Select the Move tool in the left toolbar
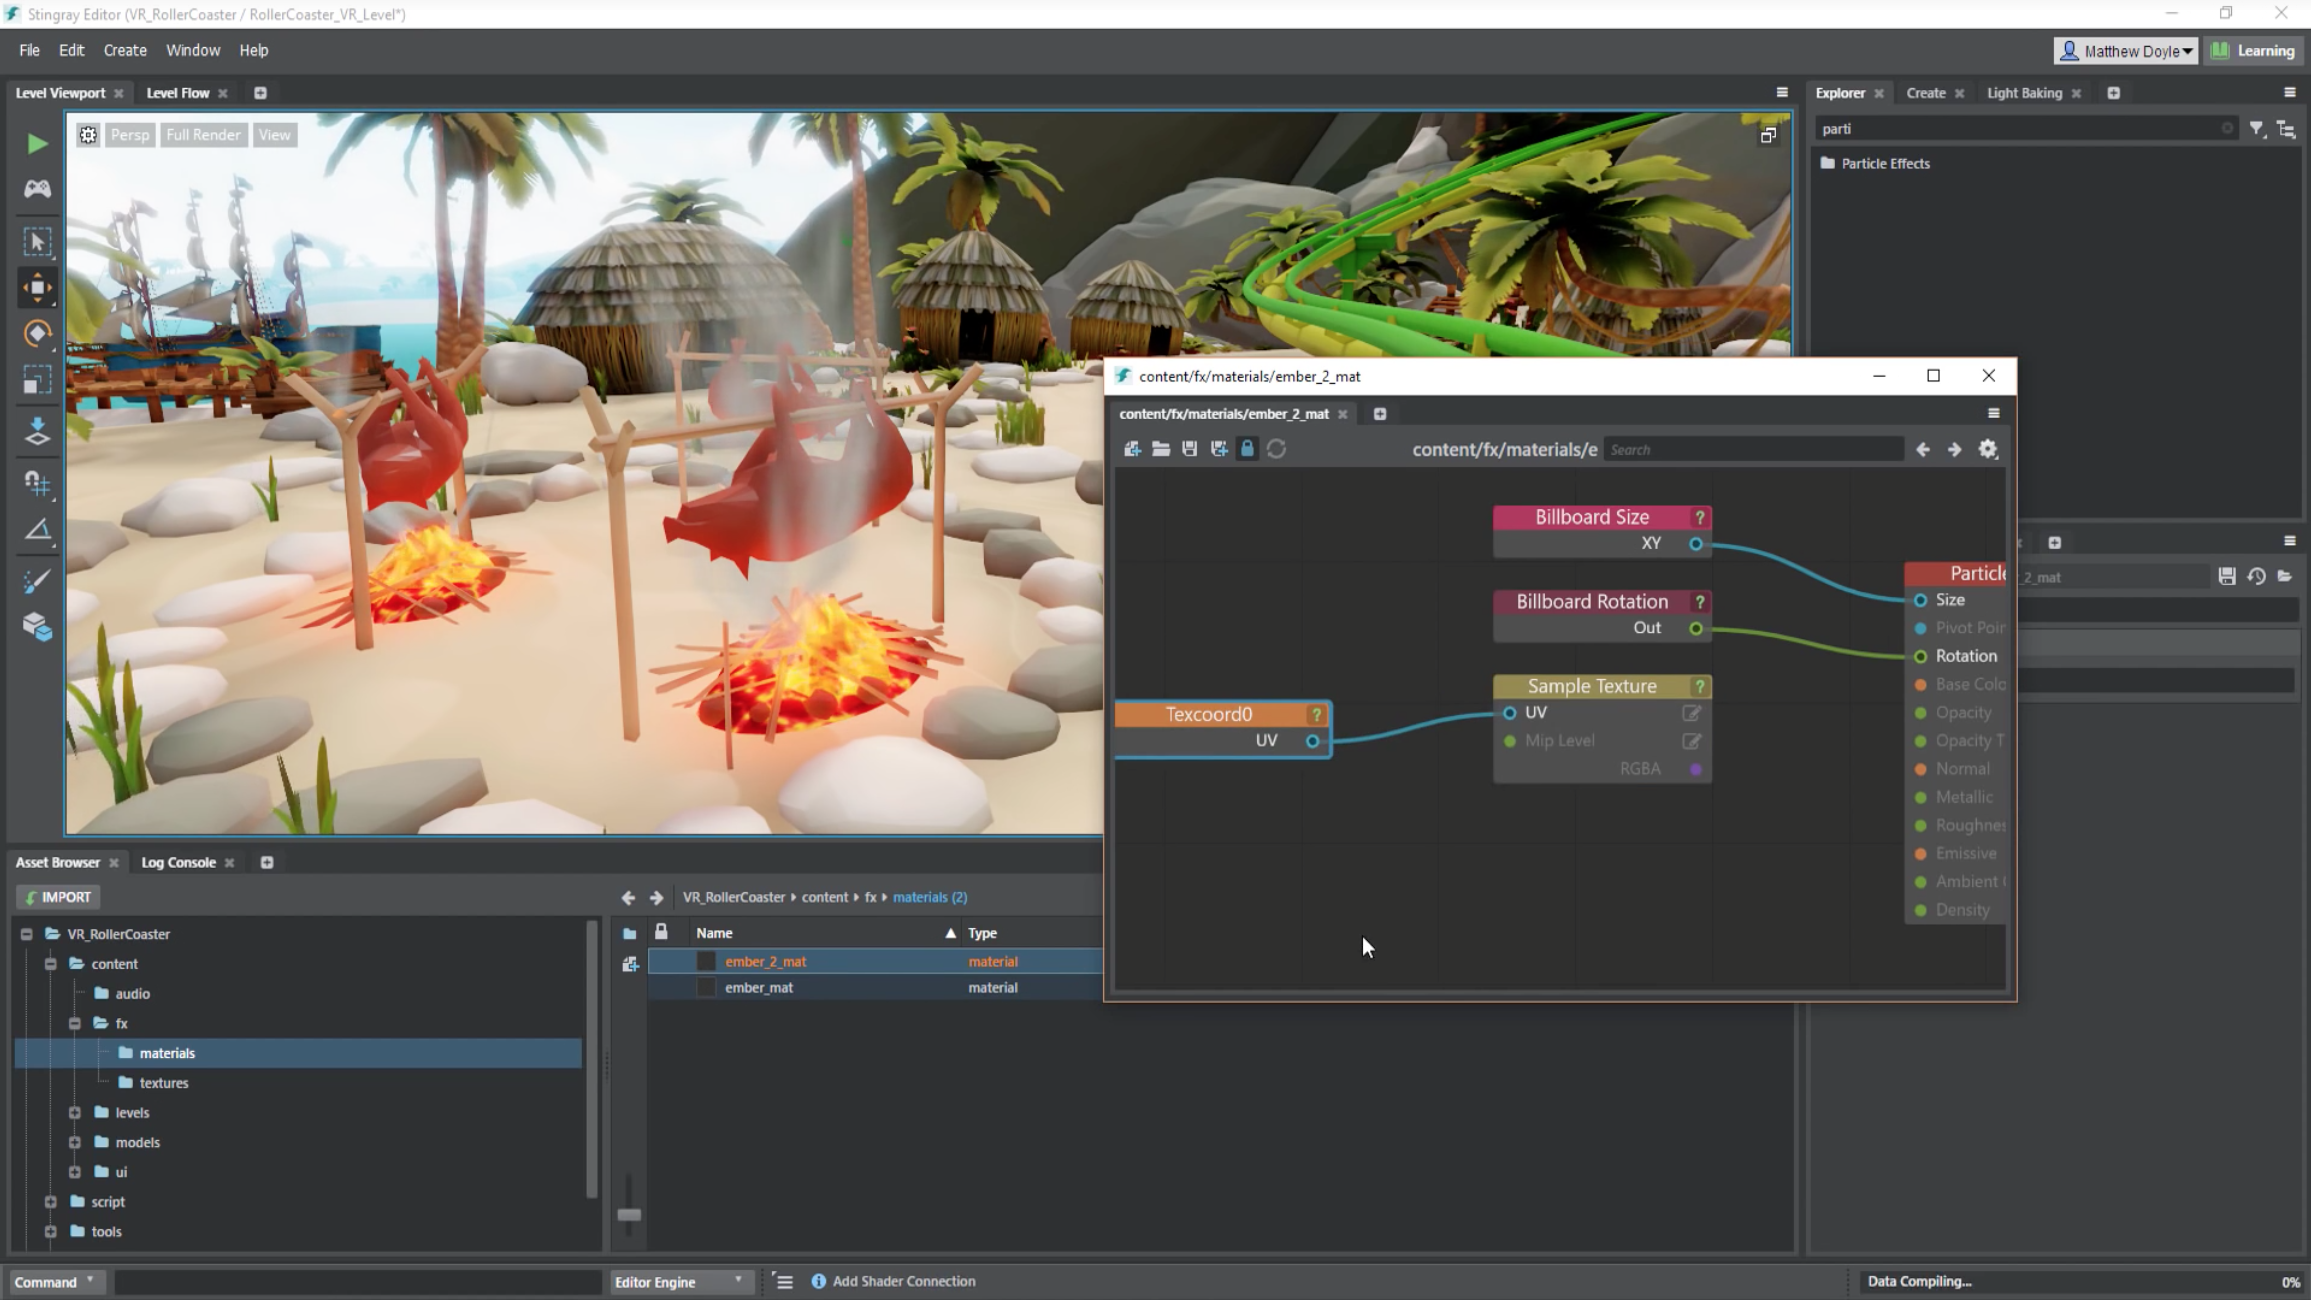The height and width of the screenshot is (1300, 2311). pyautogui.click(x=37, y=288)
